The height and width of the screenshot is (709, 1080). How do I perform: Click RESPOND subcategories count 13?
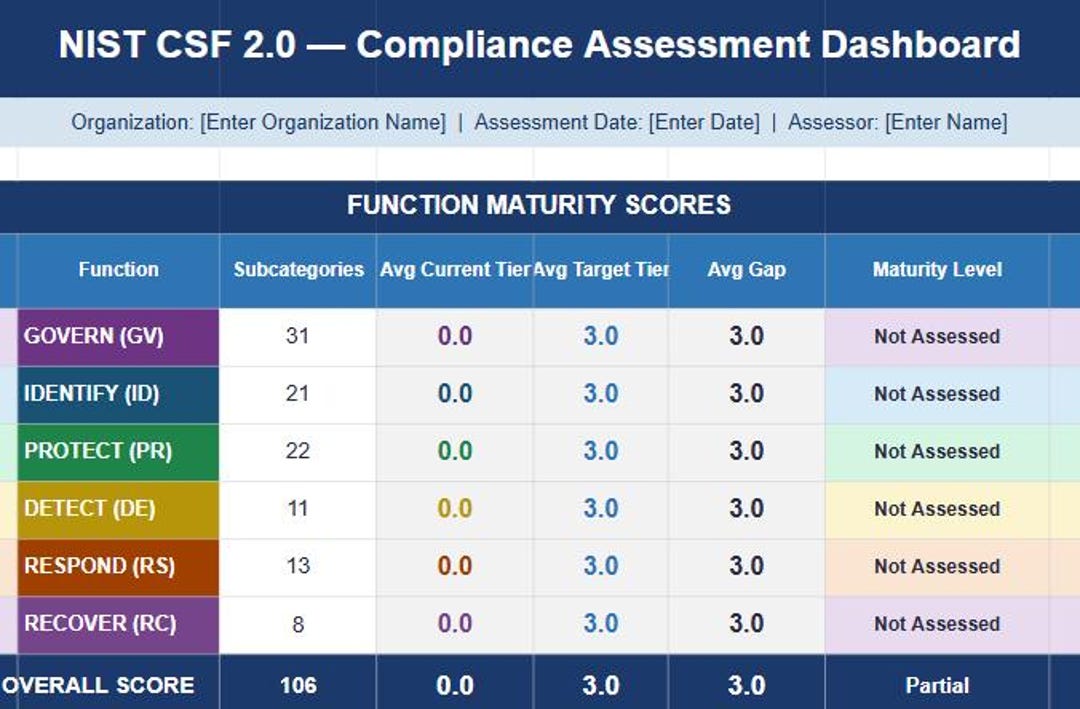pyautogui.click(x=298, y=567)
